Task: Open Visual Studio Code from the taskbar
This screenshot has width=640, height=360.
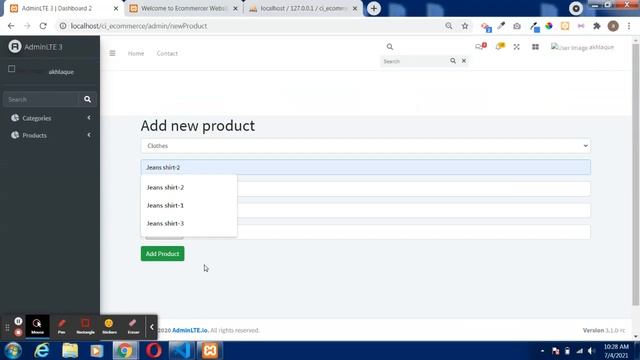Action: [182, 351]
